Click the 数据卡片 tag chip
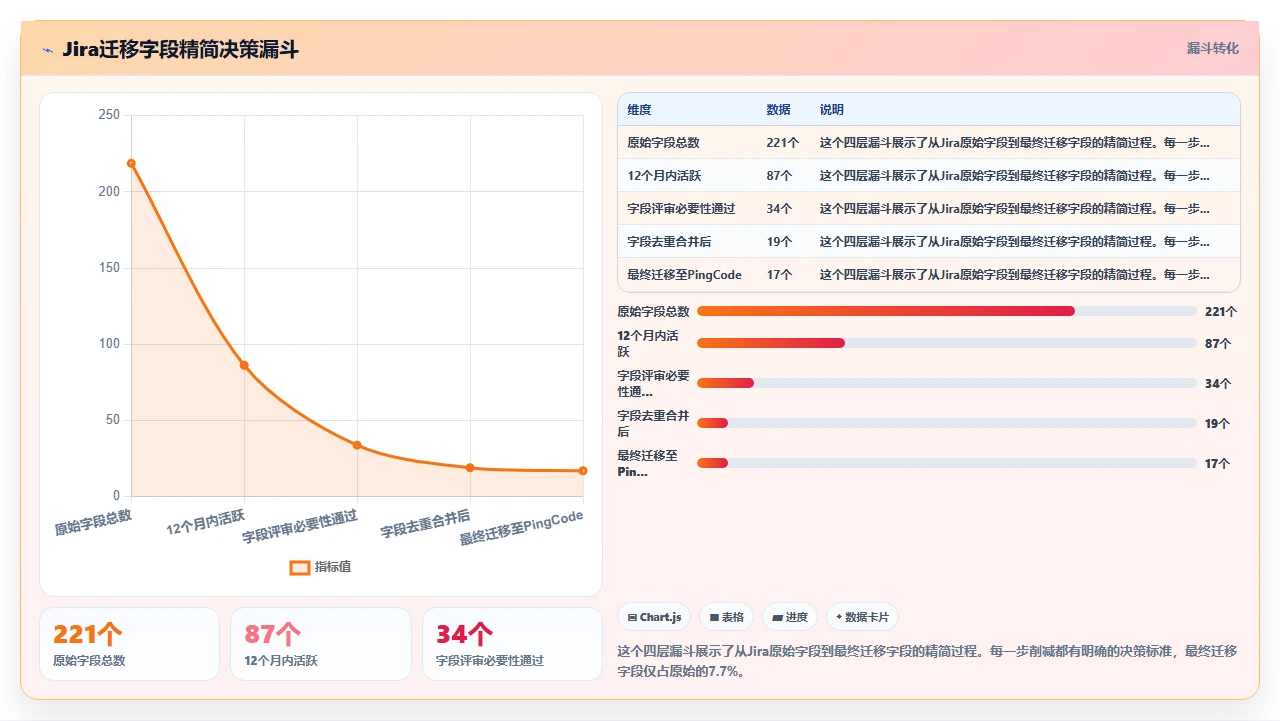 point(862,617)
